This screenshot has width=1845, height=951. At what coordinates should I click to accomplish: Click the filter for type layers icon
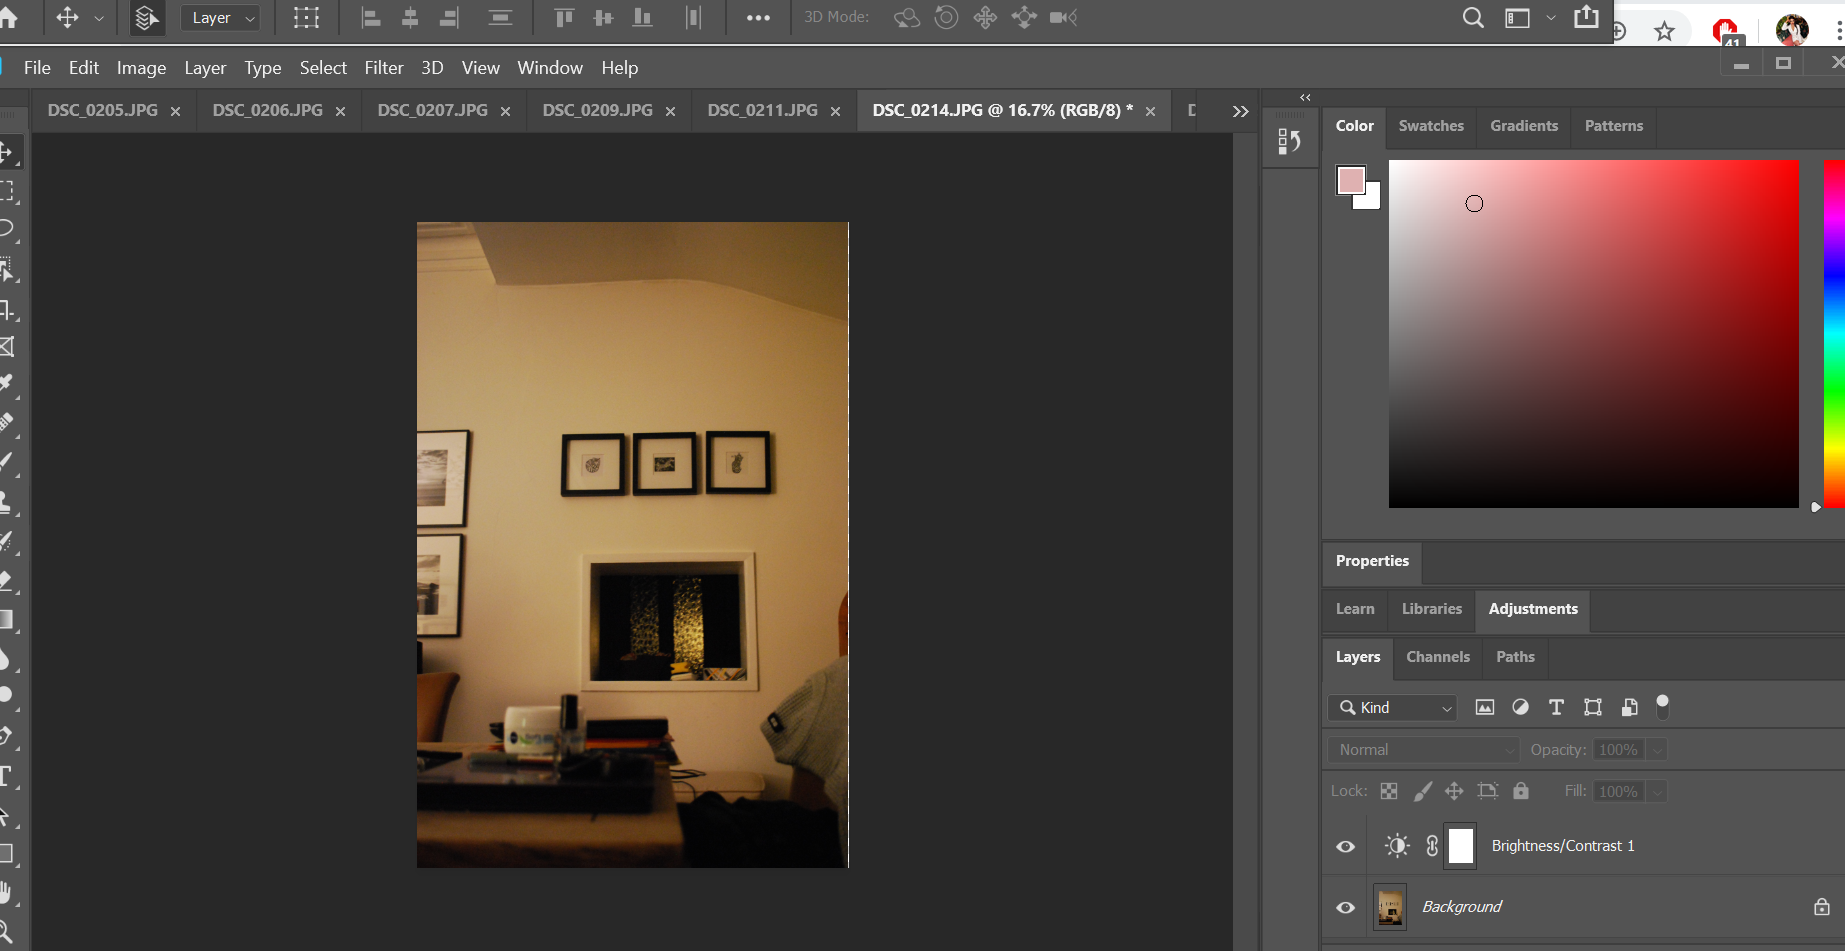1556,707
